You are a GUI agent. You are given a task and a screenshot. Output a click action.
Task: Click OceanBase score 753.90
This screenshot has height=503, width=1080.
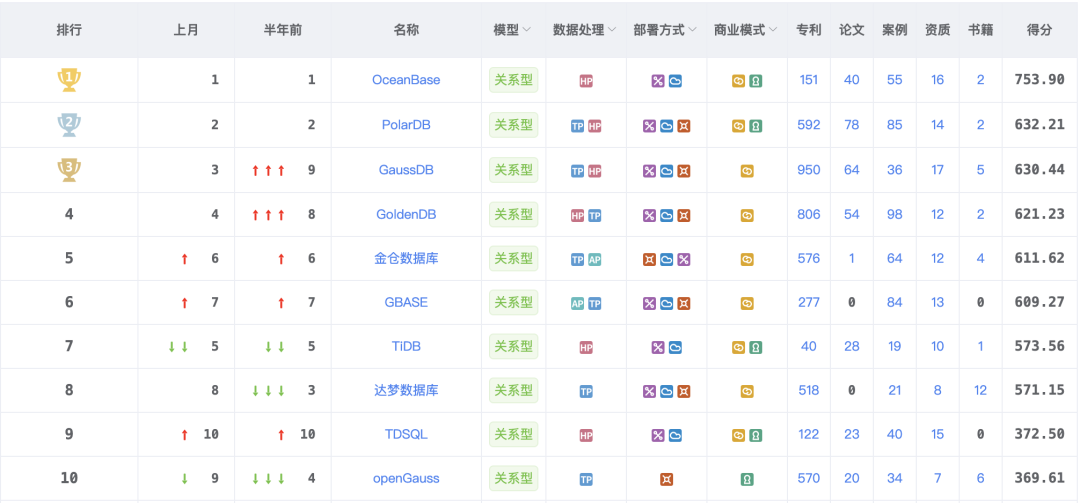1039,80
